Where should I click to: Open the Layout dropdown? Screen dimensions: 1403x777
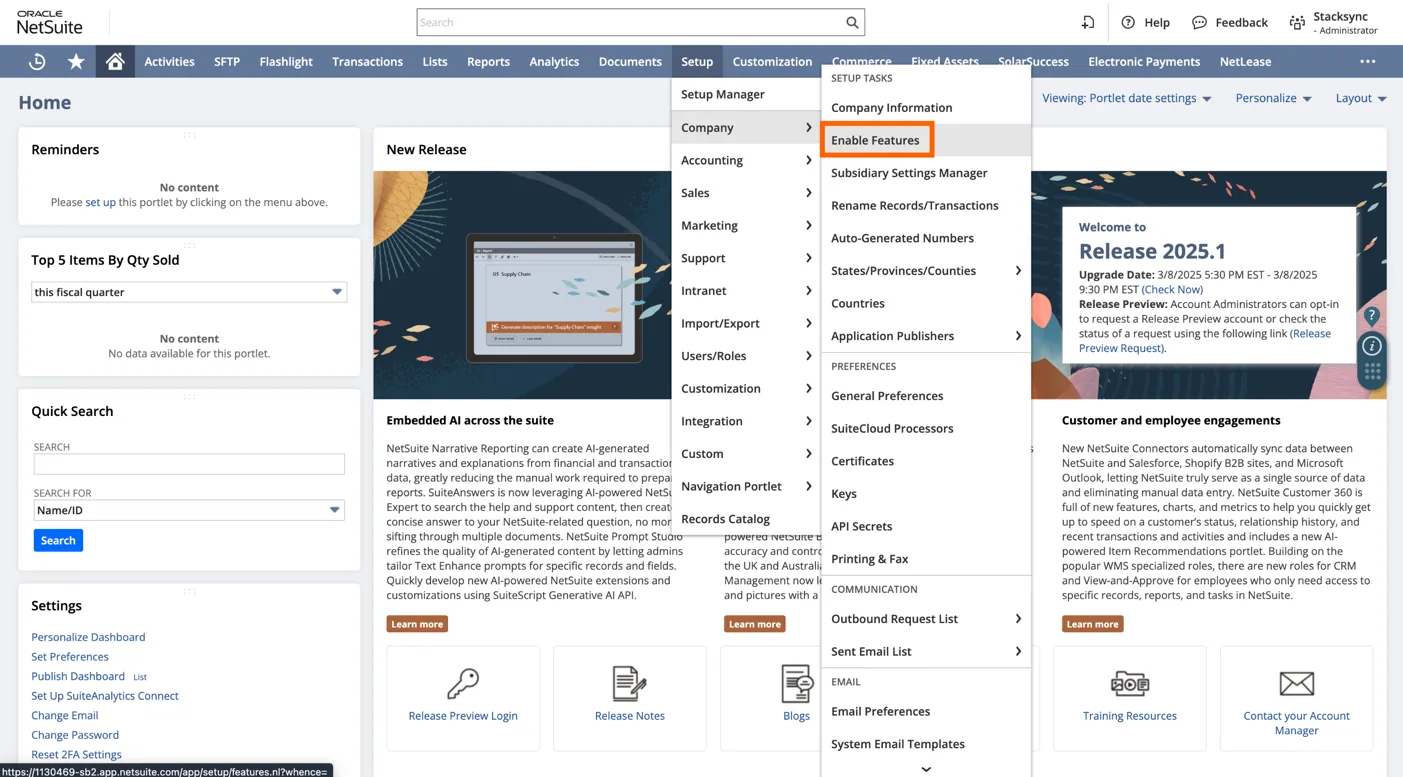1361,98
